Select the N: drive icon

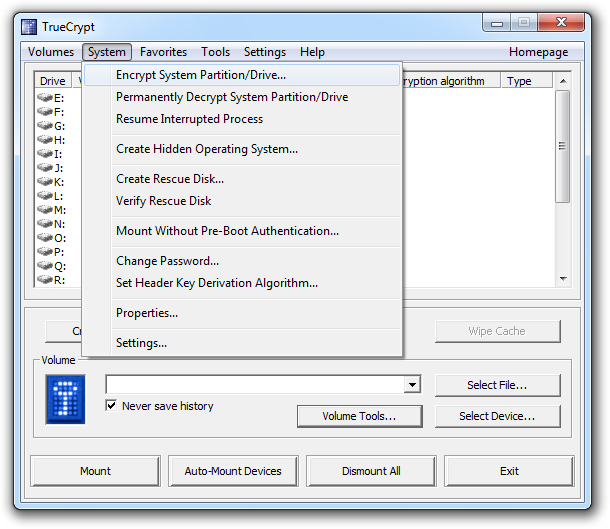coord(45,223)
